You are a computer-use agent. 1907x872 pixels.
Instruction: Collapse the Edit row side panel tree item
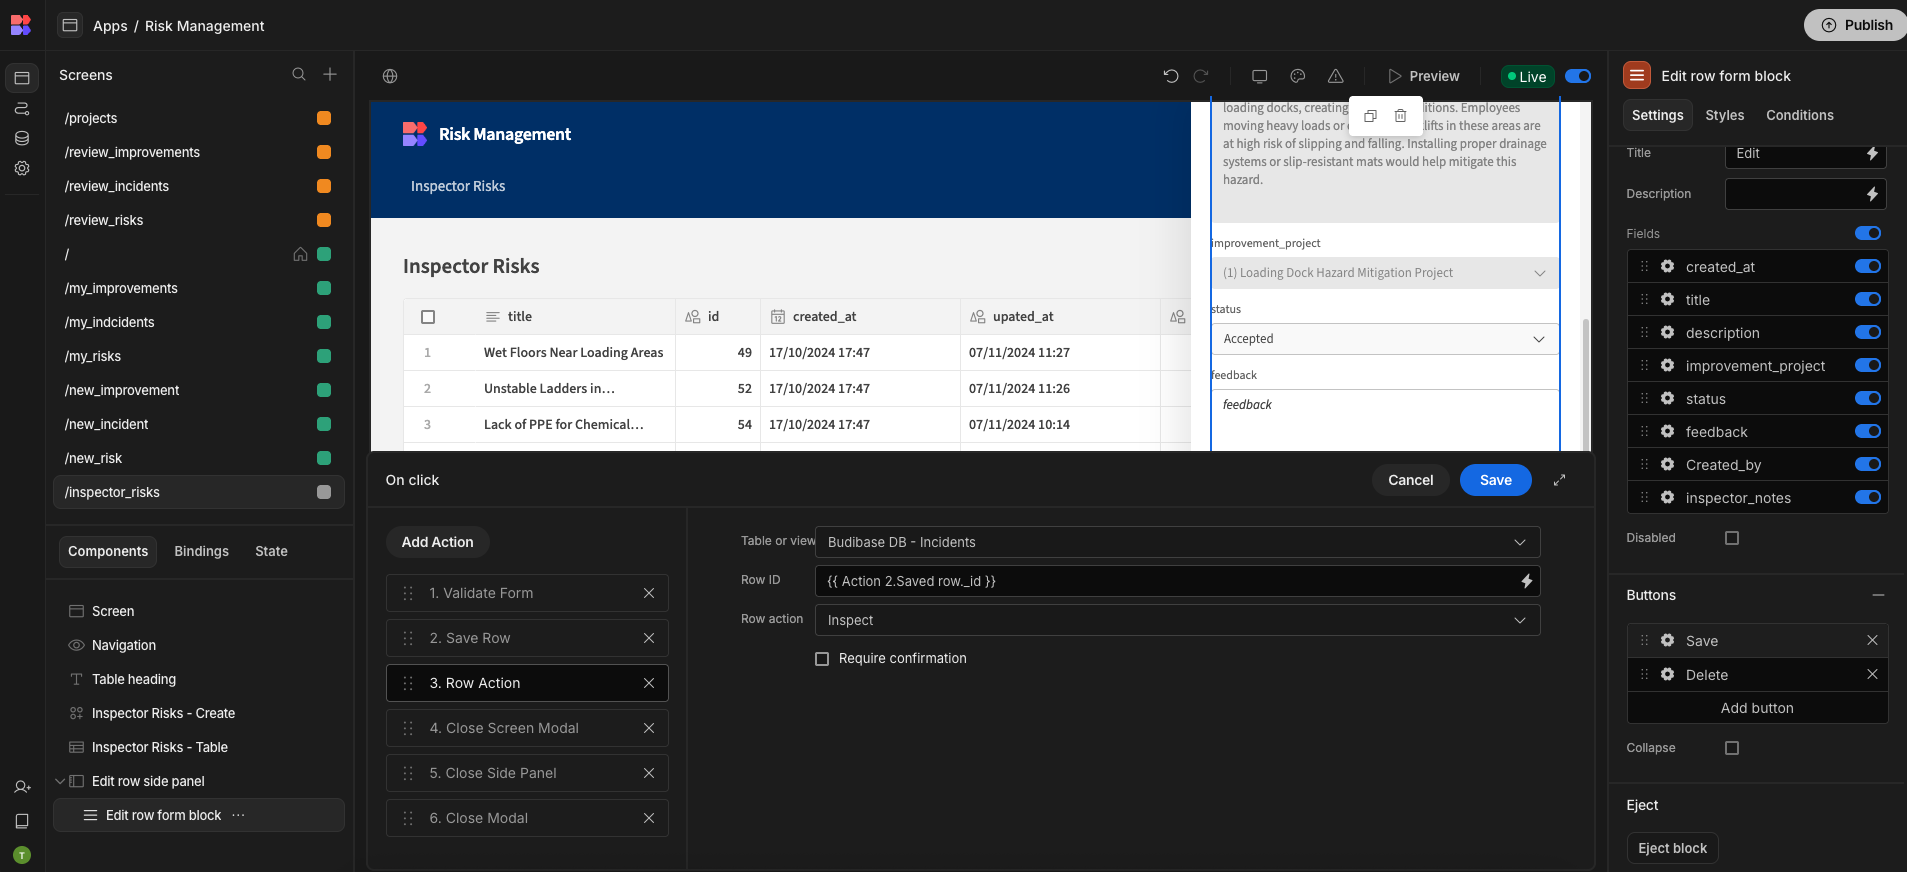(60, 781)
